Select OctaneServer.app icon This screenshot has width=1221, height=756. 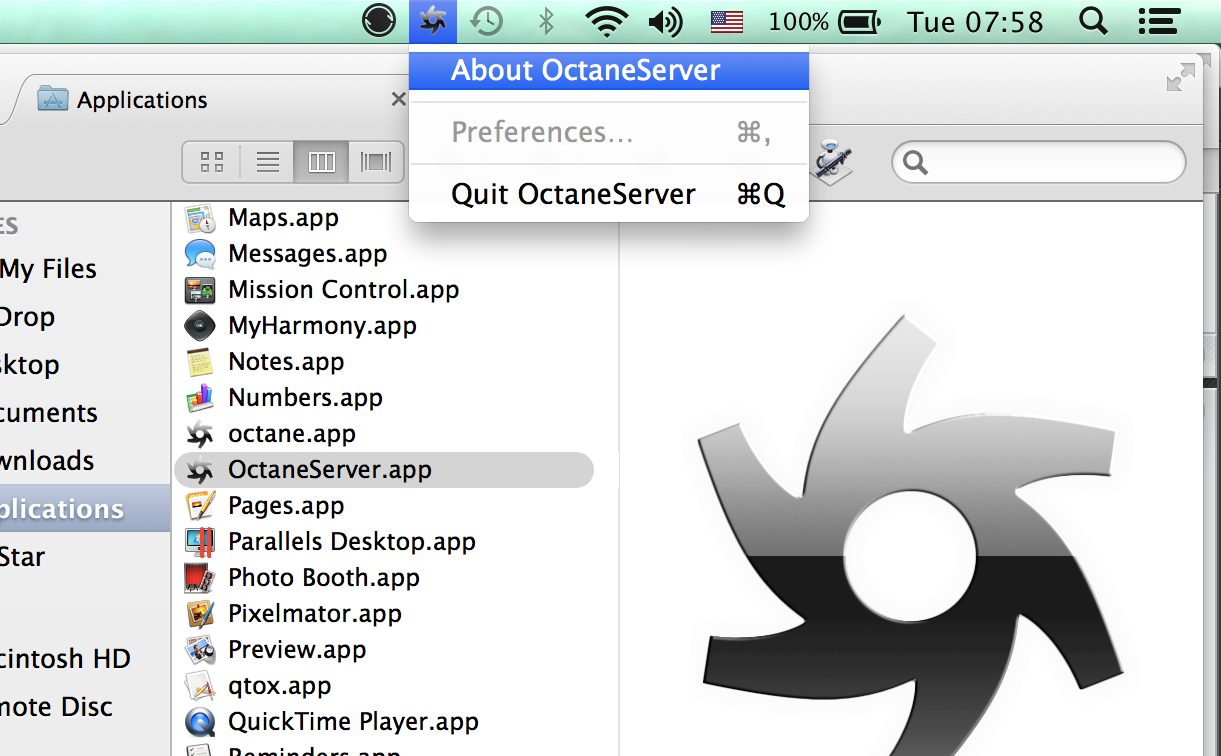(200, 470)
